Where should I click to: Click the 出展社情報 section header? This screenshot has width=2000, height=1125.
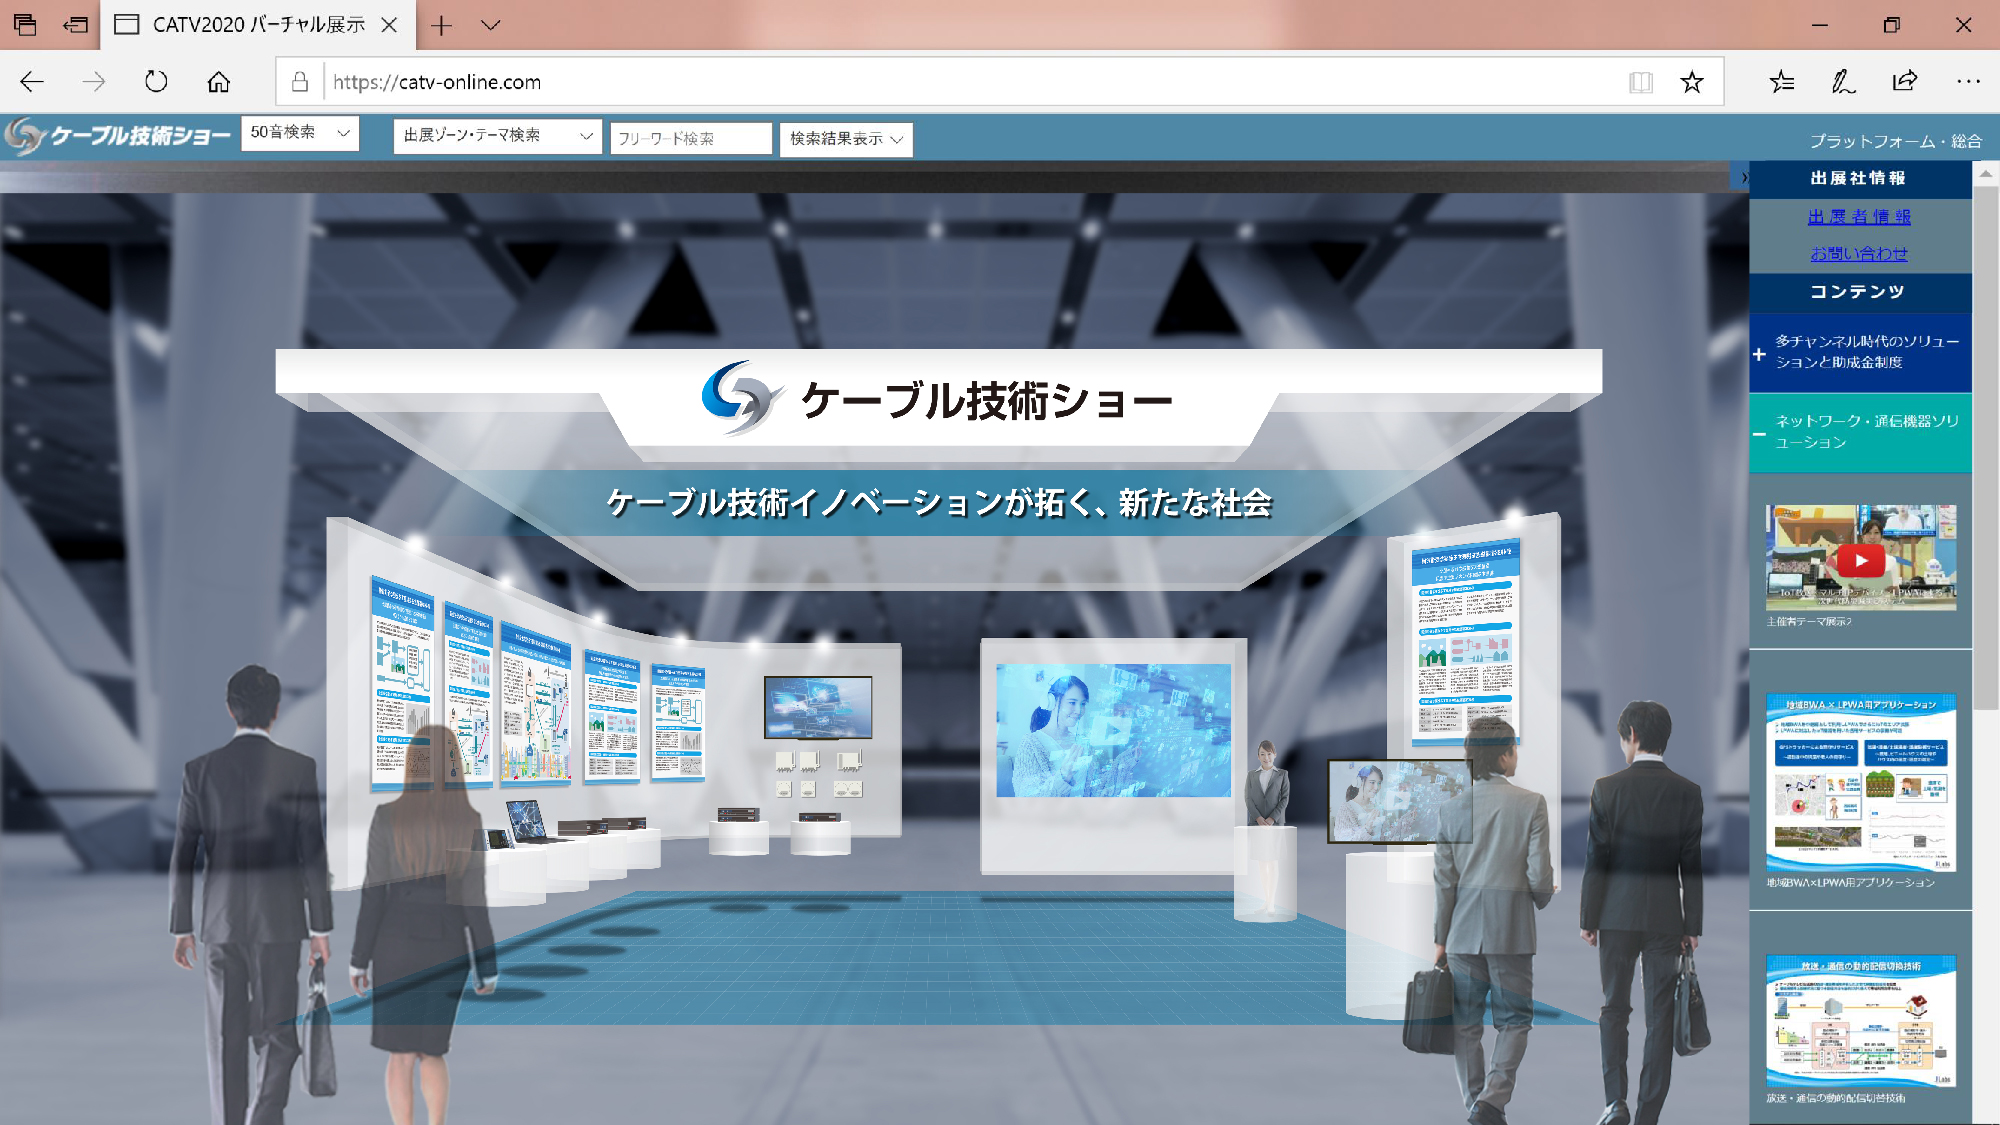pyautogui.click(x=1860, y=178)
